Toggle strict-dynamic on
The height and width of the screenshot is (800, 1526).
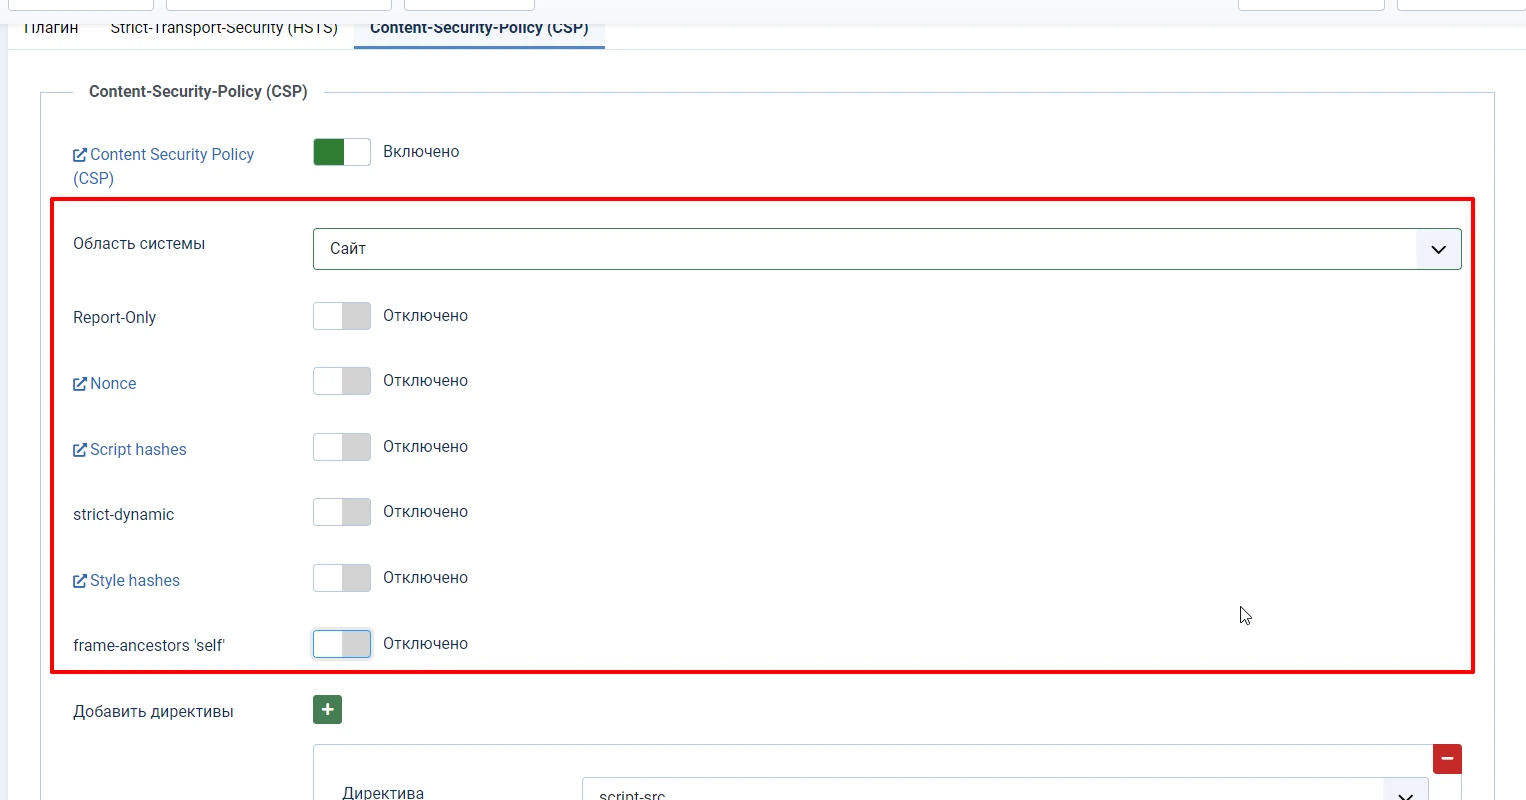[x=342, y=512]
